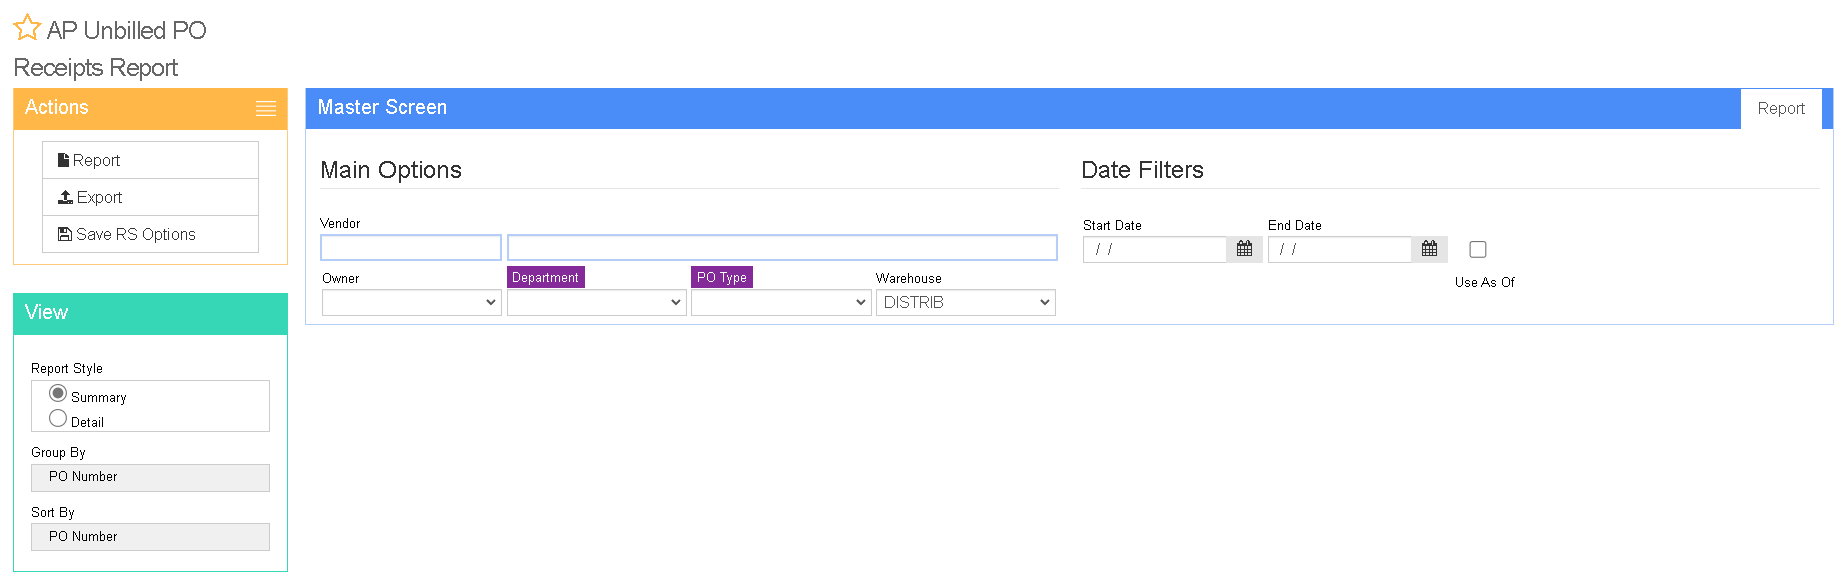The height and width of the screenshot is (579, 1843).
Task: Click the Report Style label
Action: coord(67,368)
